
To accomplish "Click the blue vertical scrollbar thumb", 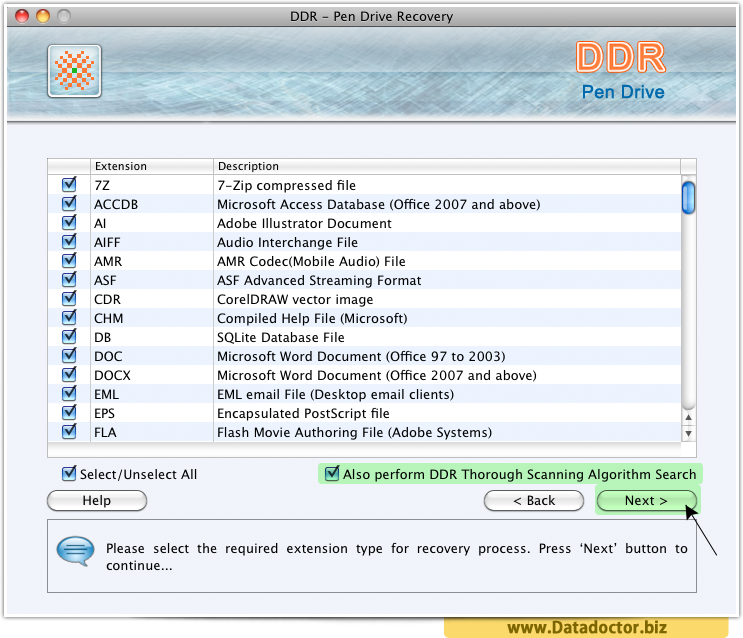I will coord(689,198).
